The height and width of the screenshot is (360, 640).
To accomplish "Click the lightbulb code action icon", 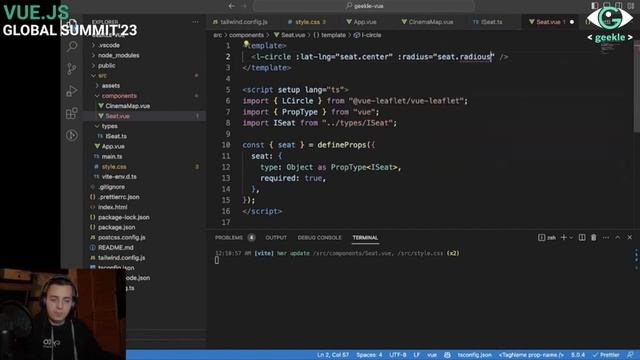I will coord(246,44).
